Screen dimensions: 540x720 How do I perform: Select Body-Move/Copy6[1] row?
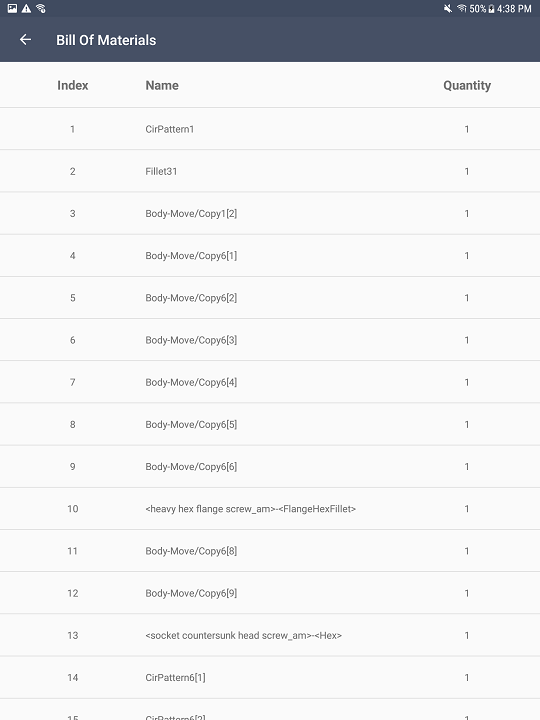tap(270, 256)
